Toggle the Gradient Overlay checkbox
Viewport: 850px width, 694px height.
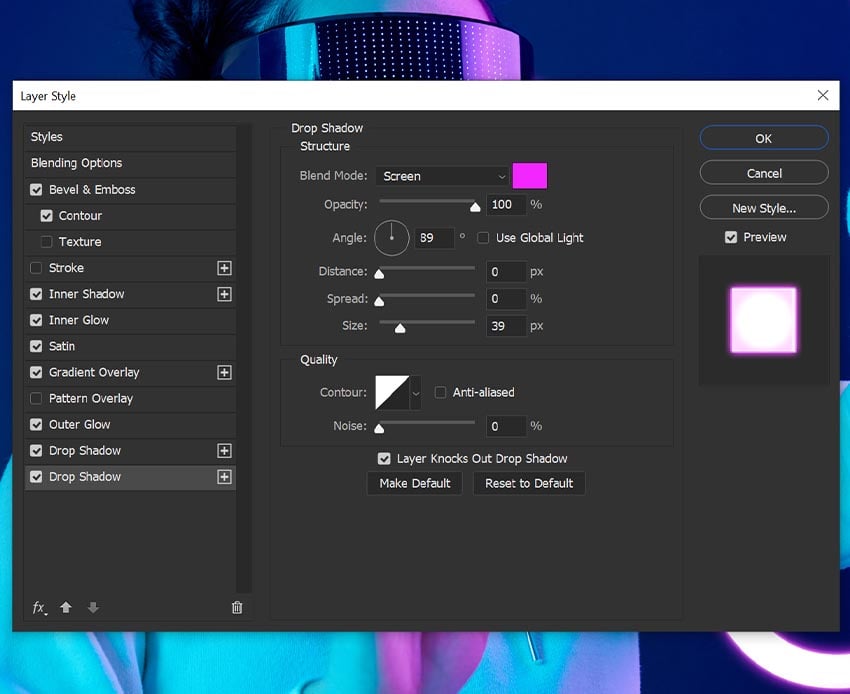click(x=36, y=372)
